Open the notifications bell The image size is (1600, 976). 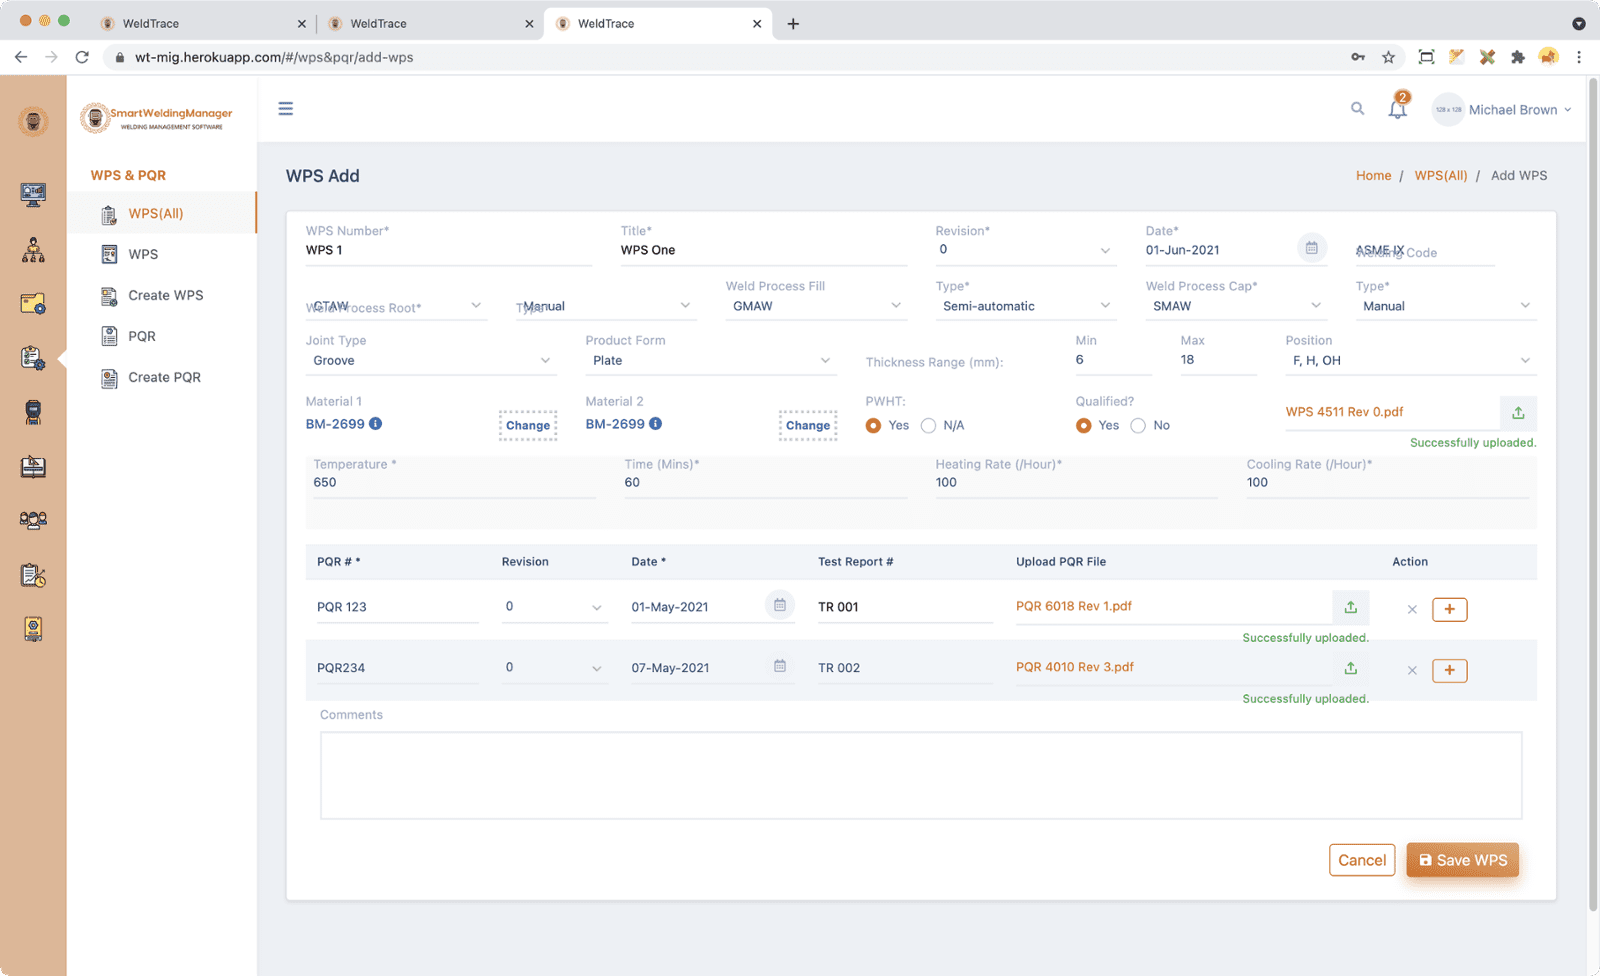tap(1397, 110)
